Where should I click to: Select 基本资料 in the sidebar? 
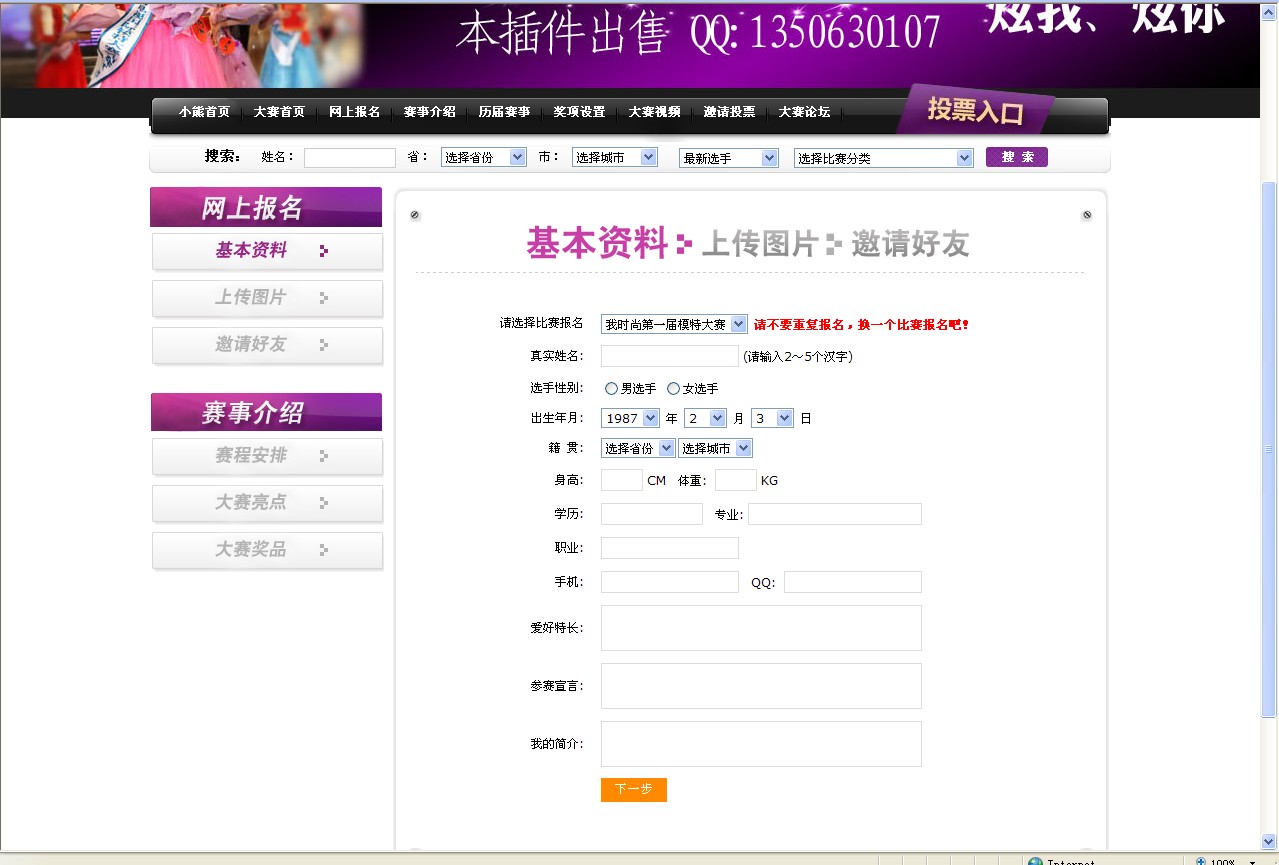[x=267, y=251]
